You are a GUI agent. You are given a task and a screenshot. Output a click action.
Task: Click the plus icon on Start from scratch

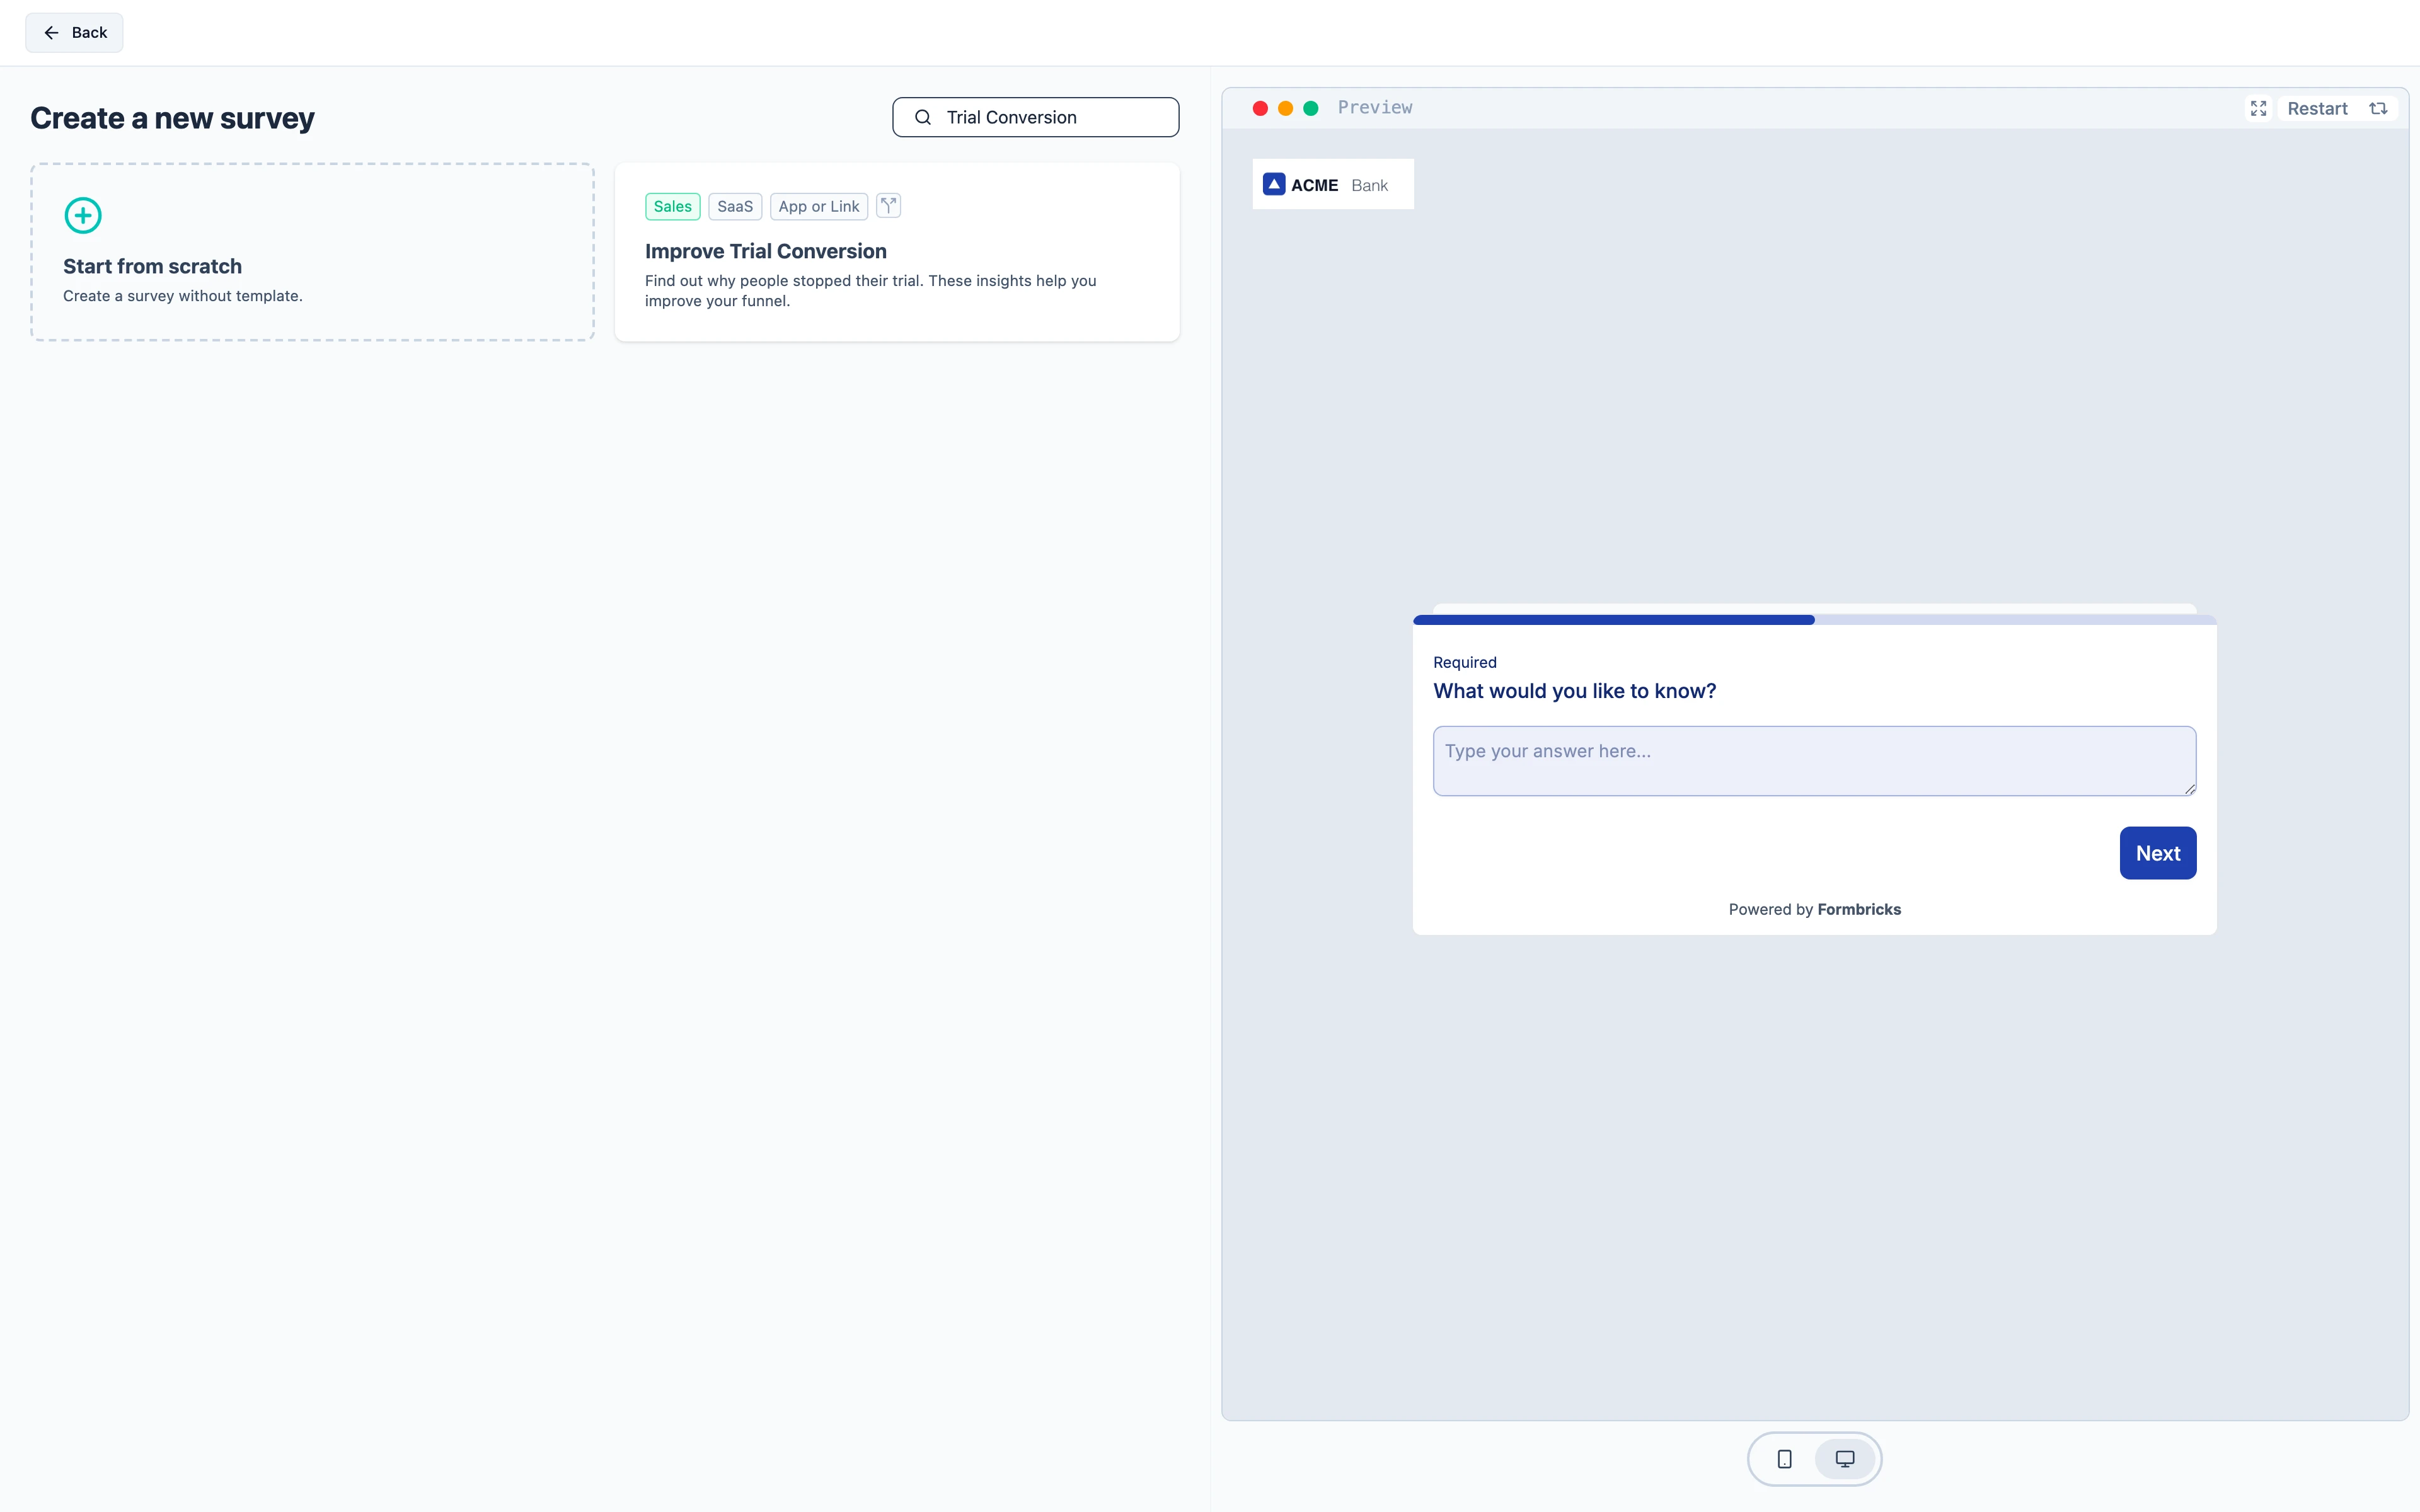[x=83, y=215]
